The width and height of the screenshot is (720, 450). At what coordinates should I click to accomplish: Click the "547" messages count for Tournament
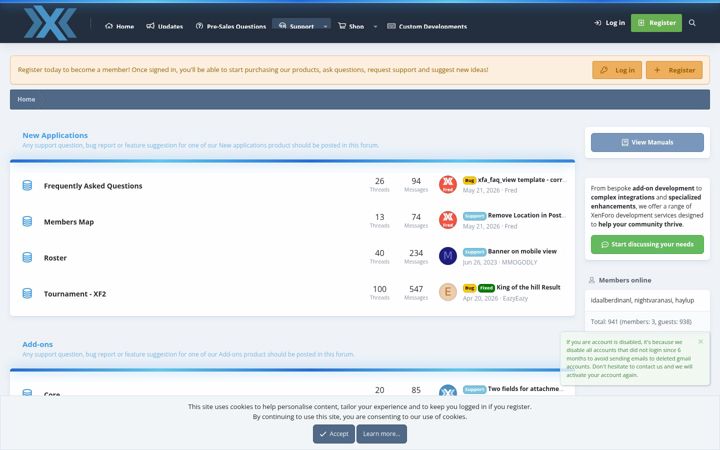coord(416,289)
